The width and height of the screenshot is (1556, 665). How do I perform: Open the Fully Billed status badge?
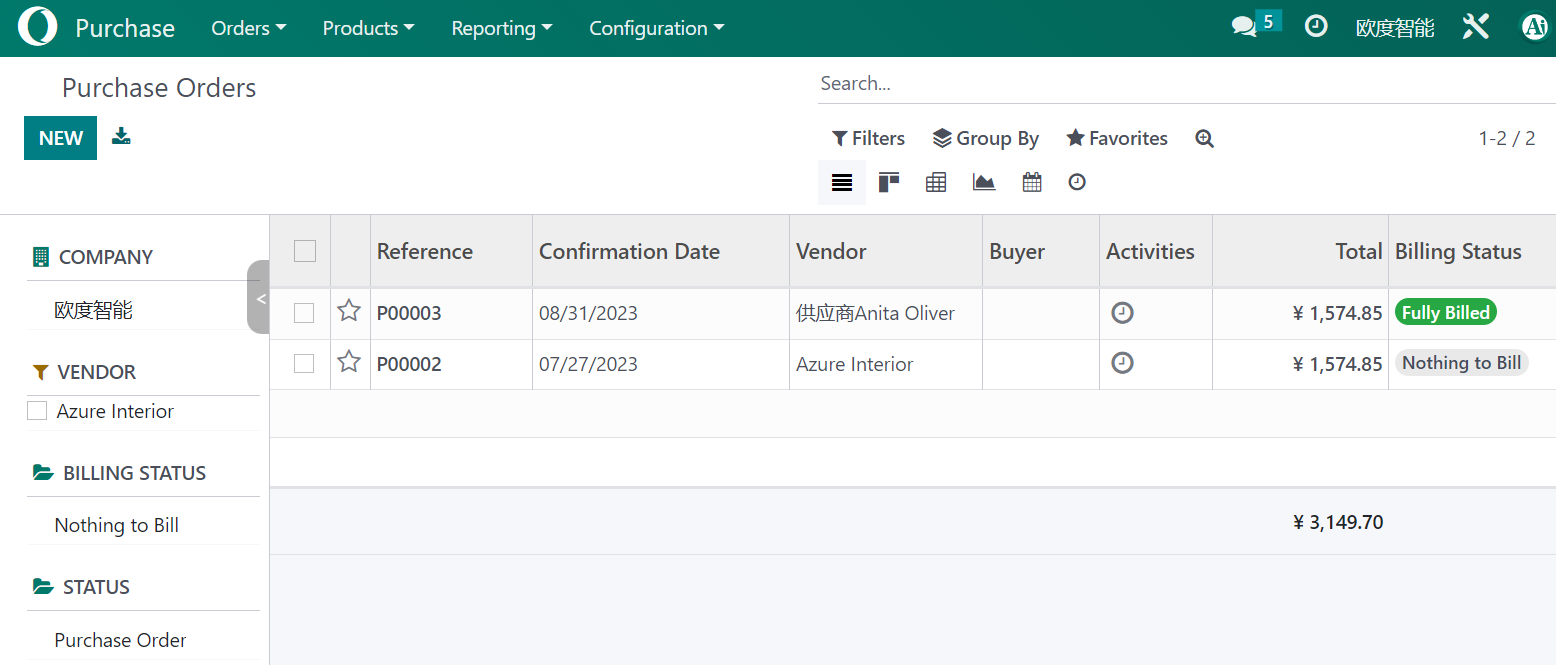pos(1446,313)
